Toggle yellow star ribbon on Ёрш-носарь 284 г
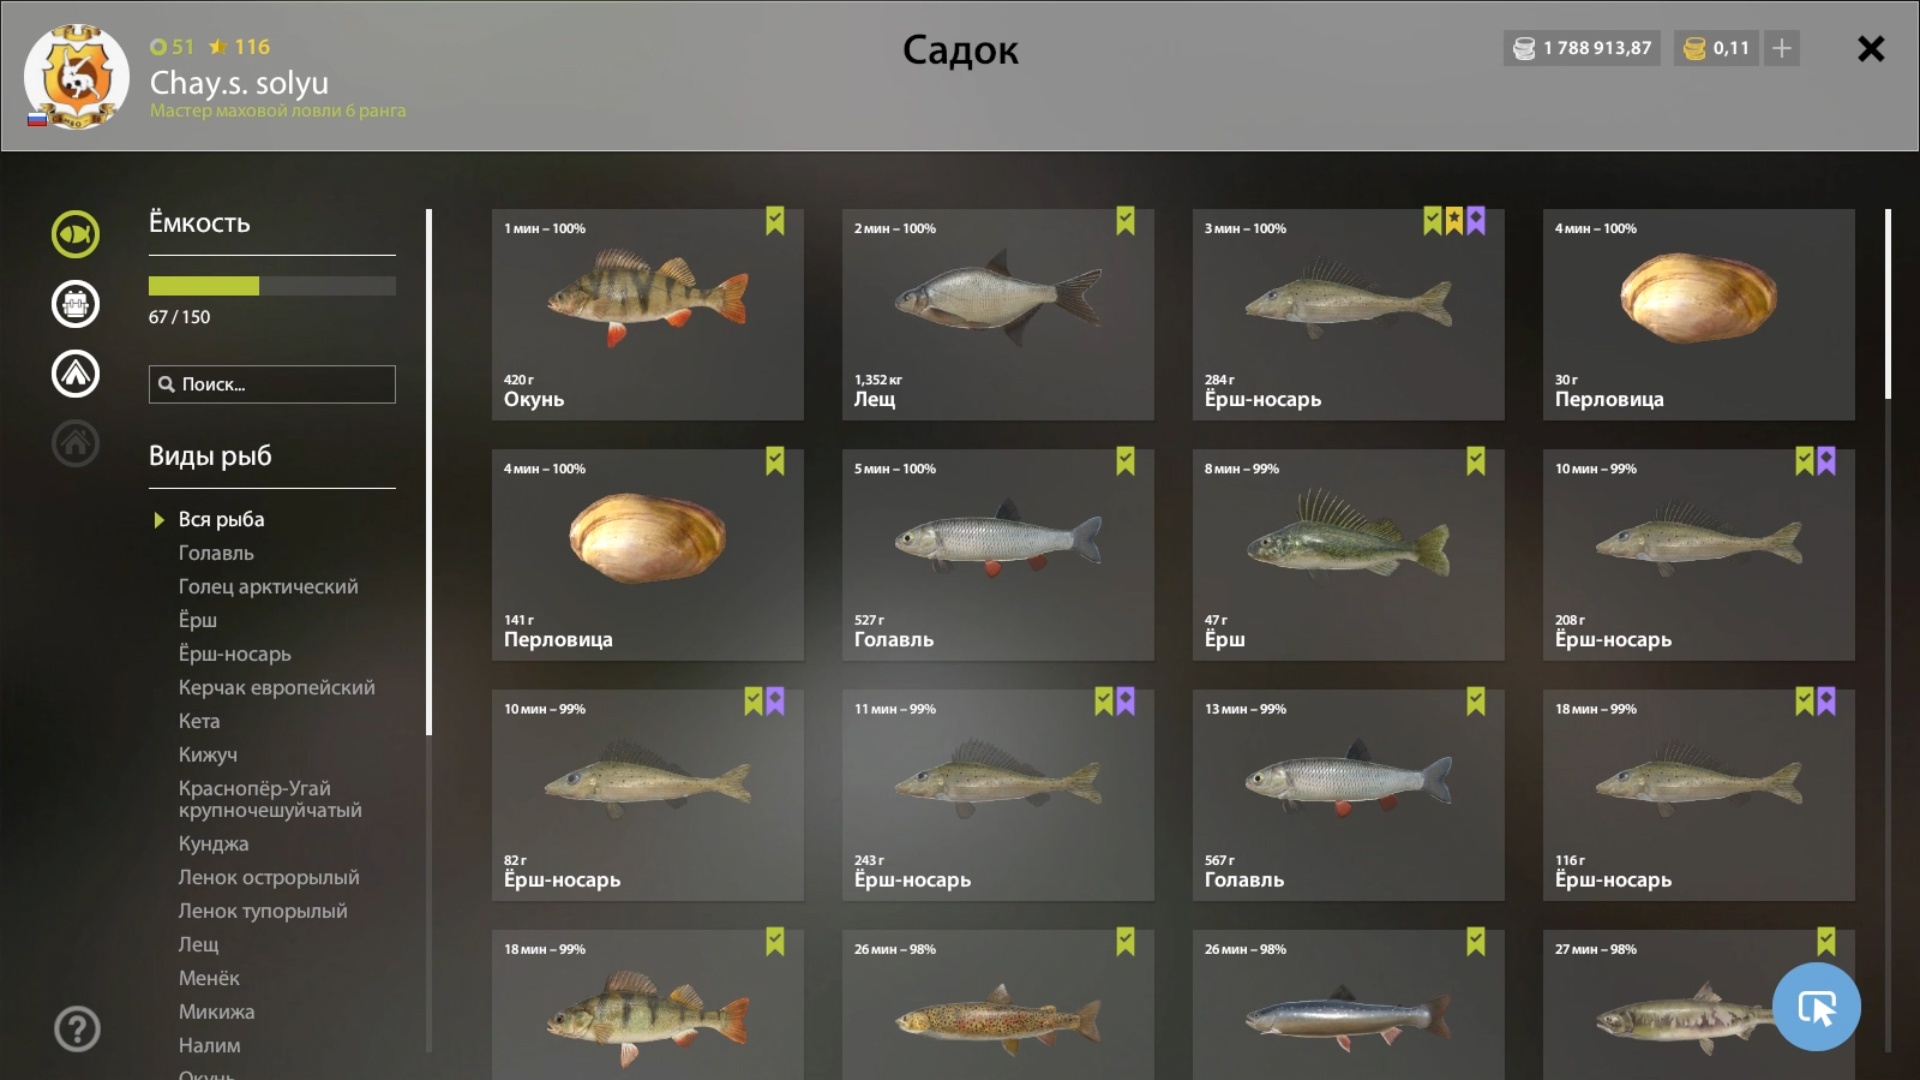Viewport: 1920px width, 1080px height. tap(1454, 221)
